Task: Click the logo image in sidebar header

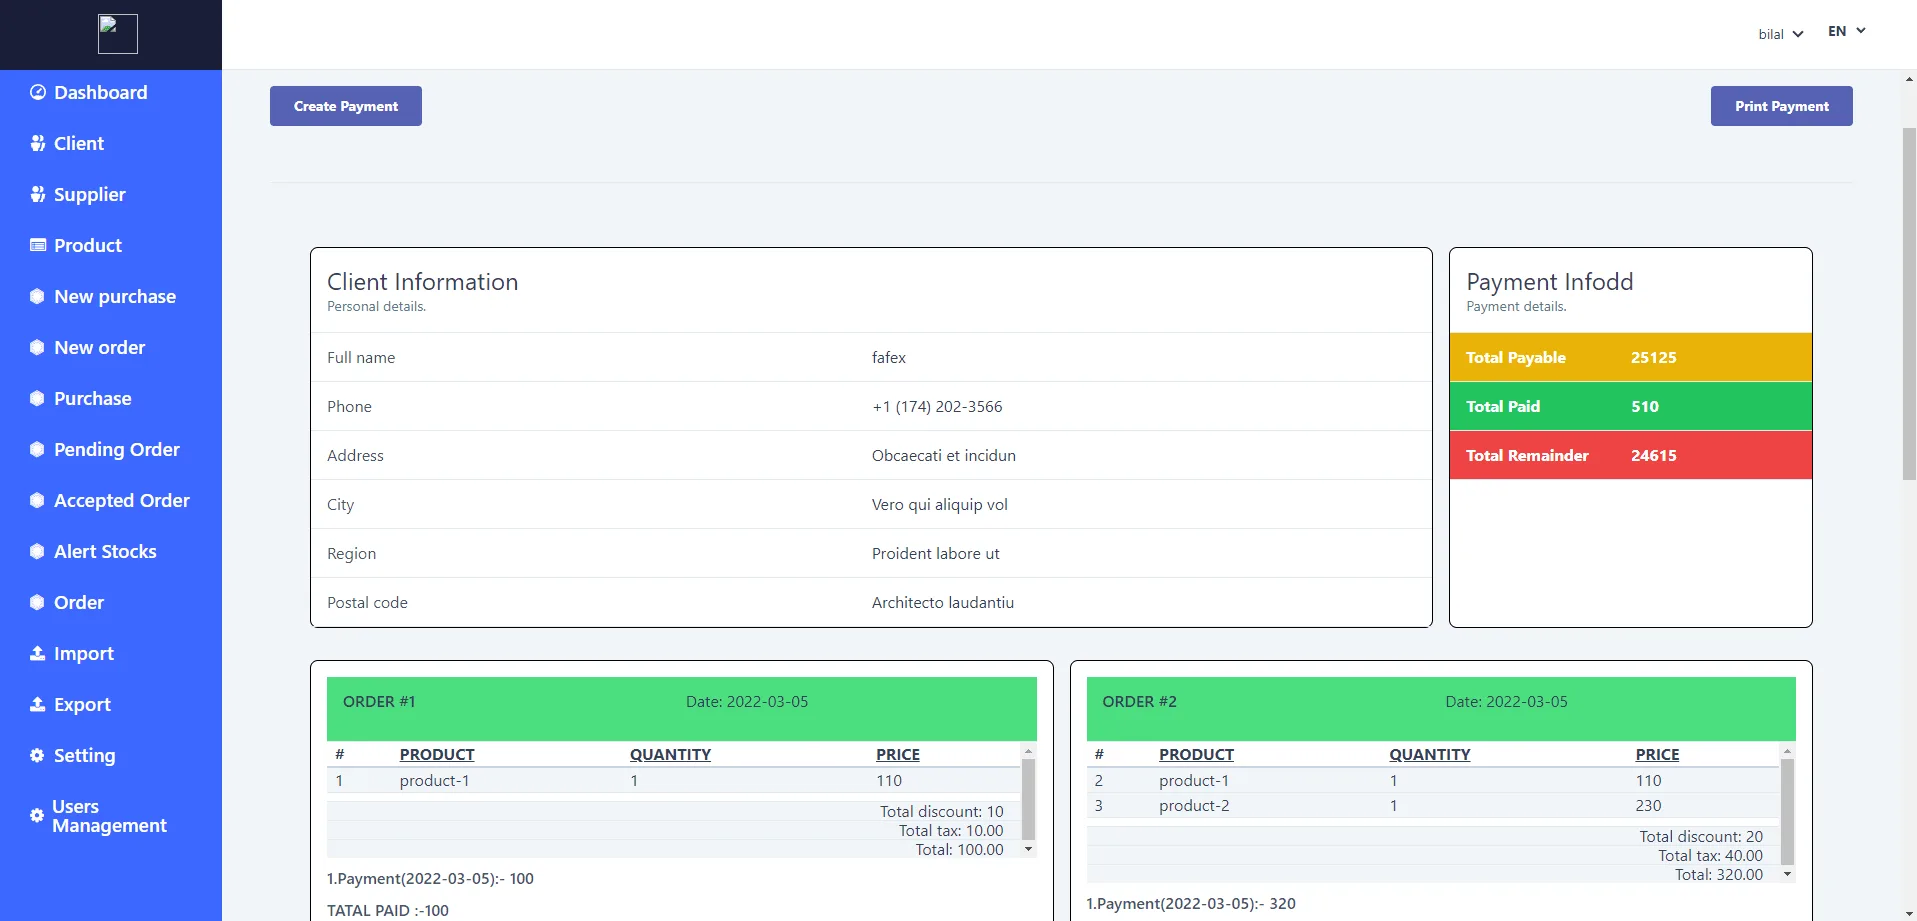Action: (x=118, y=34)
